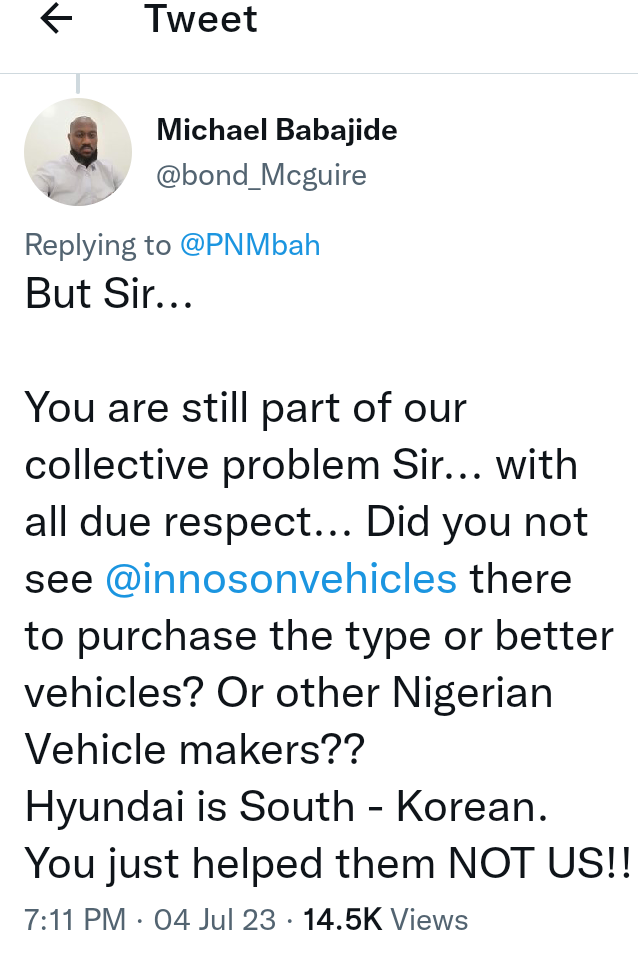Tap the back arrow icon
The height and width of the screenshot is (956, 638).
tap(57, 19)
